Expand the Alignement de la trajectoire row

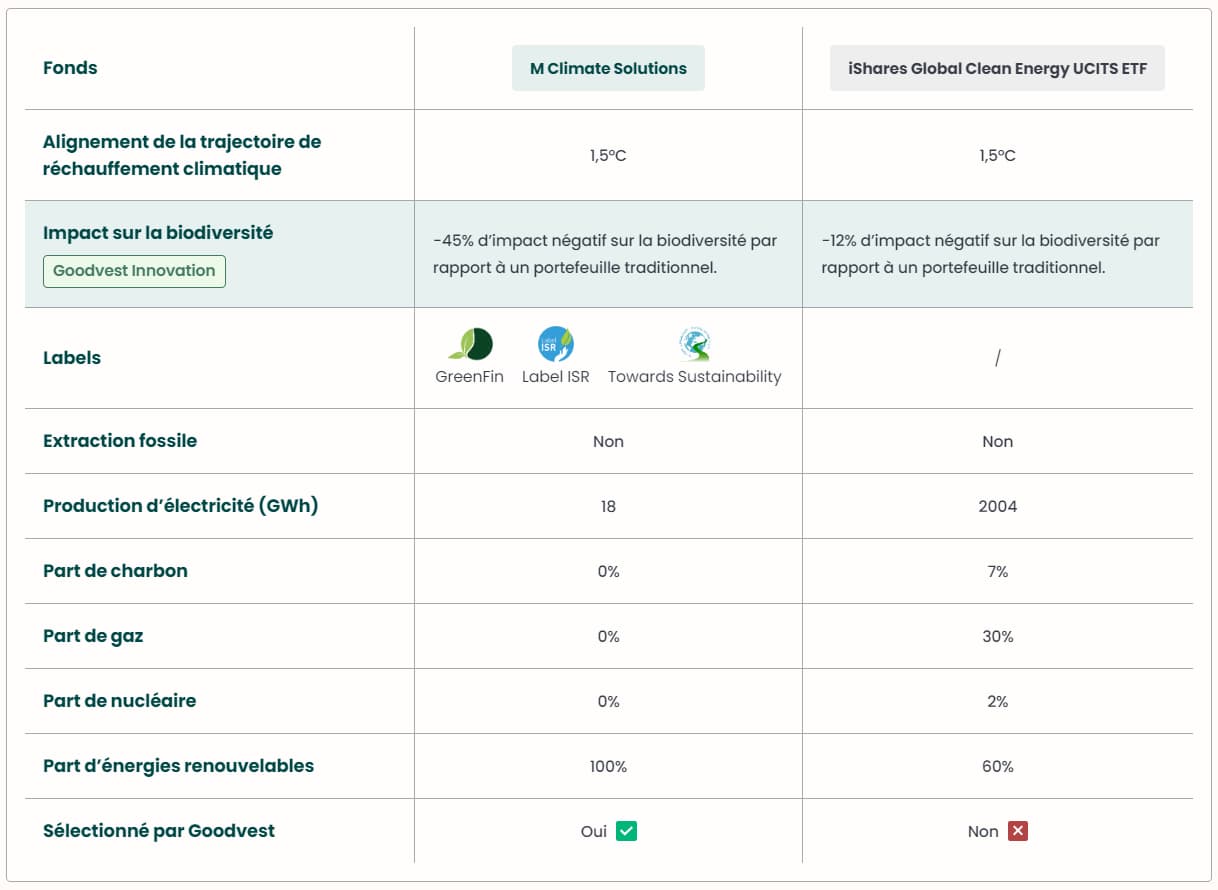pyautogui.click(x=181, y=155)
